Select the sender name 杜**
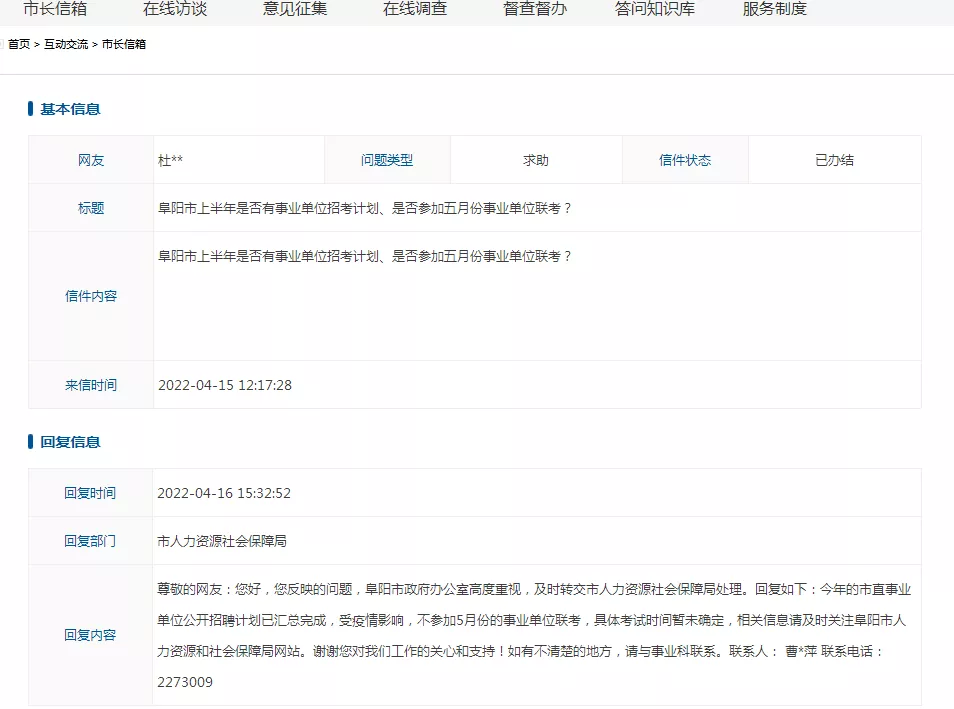 click(x=170, y=160)
